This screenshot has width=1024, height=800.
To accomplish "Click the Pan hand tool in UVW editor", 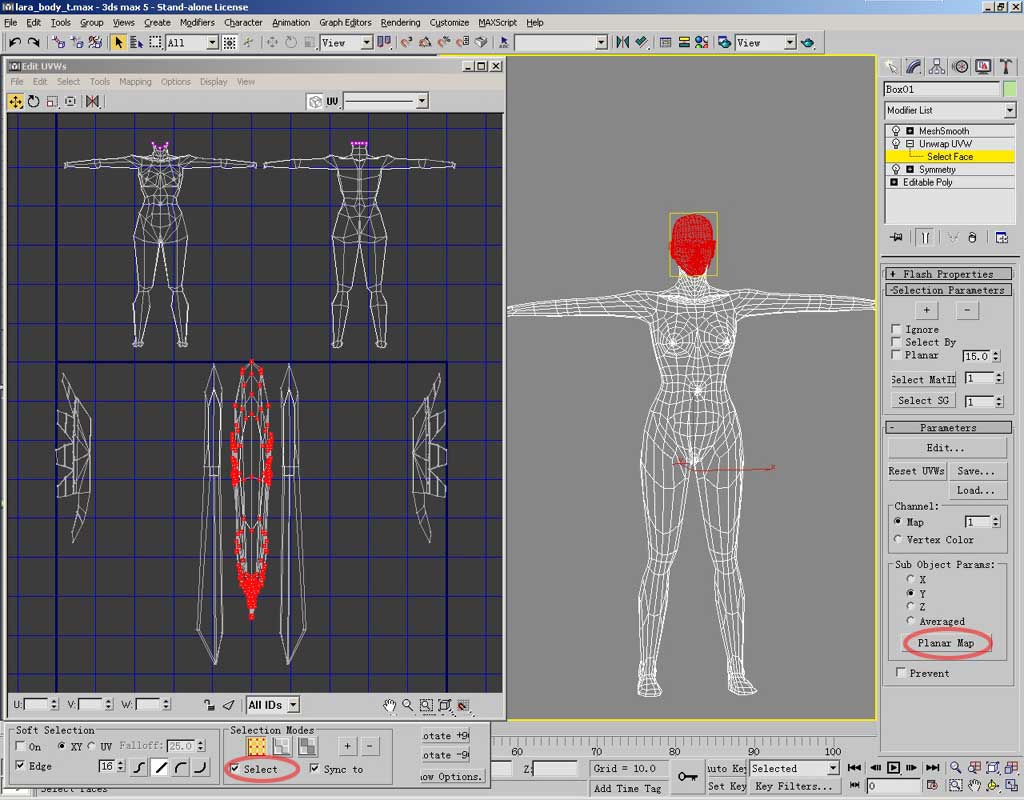I will pos(390,706).
